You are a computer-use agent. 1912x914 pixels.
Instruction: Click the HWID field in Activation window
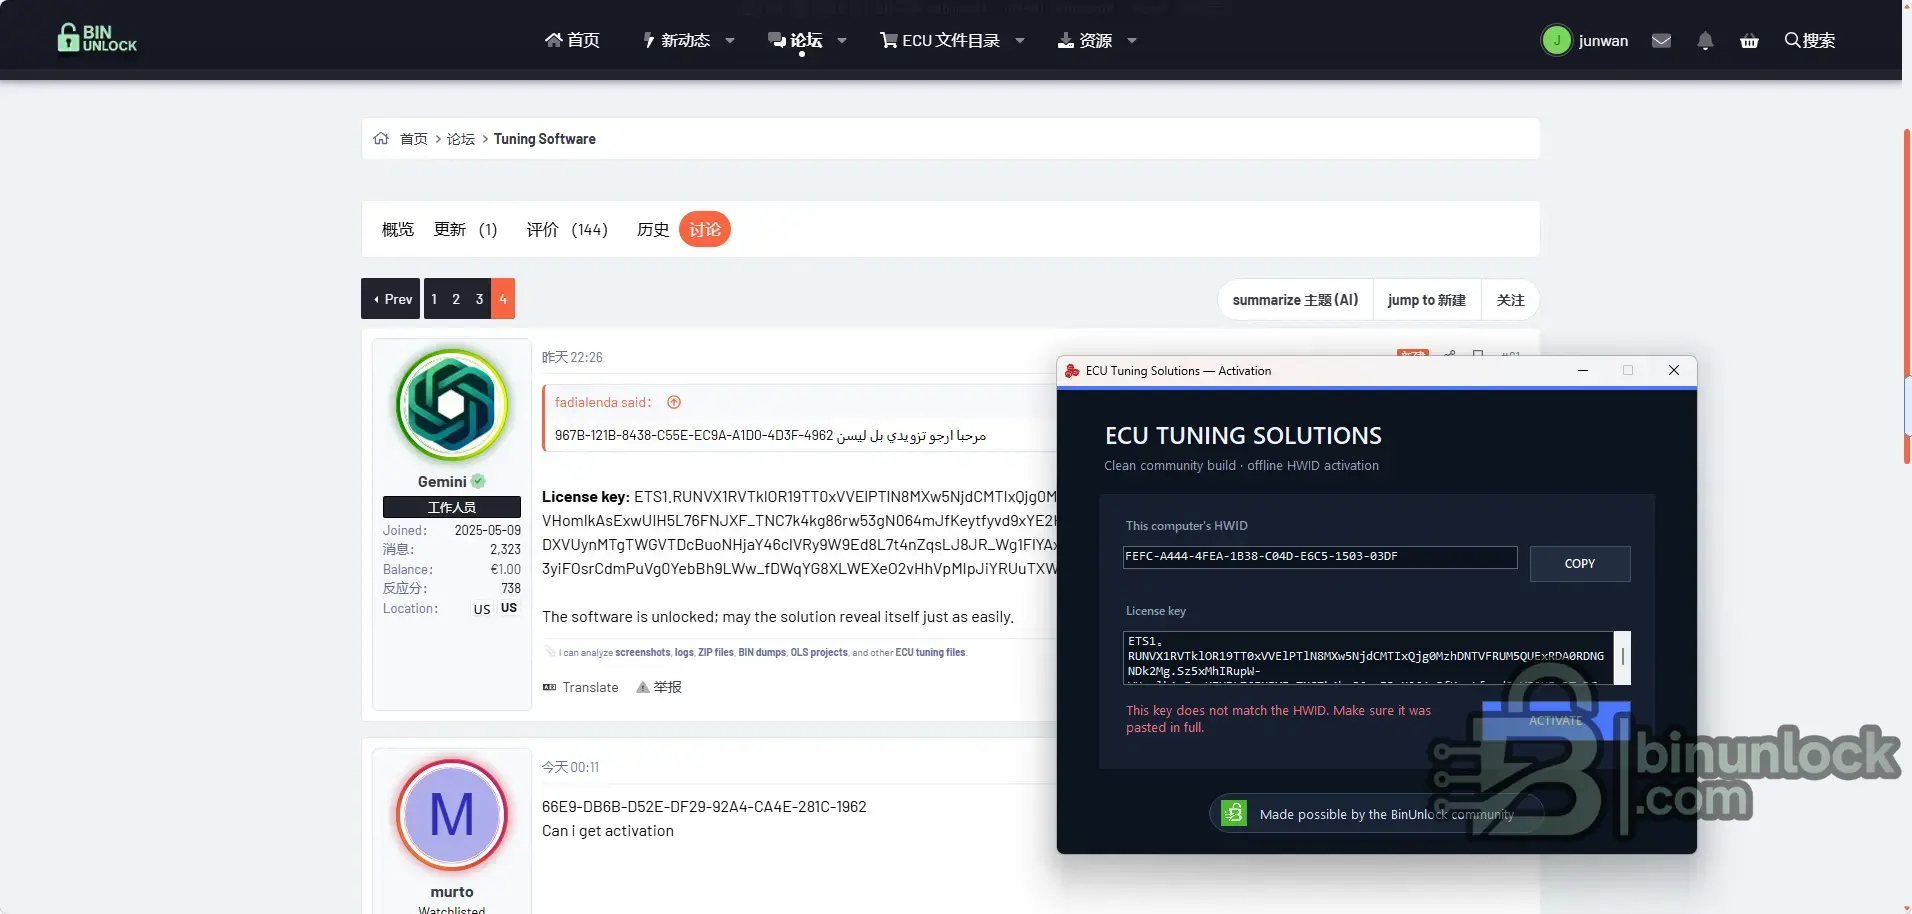1320,557
